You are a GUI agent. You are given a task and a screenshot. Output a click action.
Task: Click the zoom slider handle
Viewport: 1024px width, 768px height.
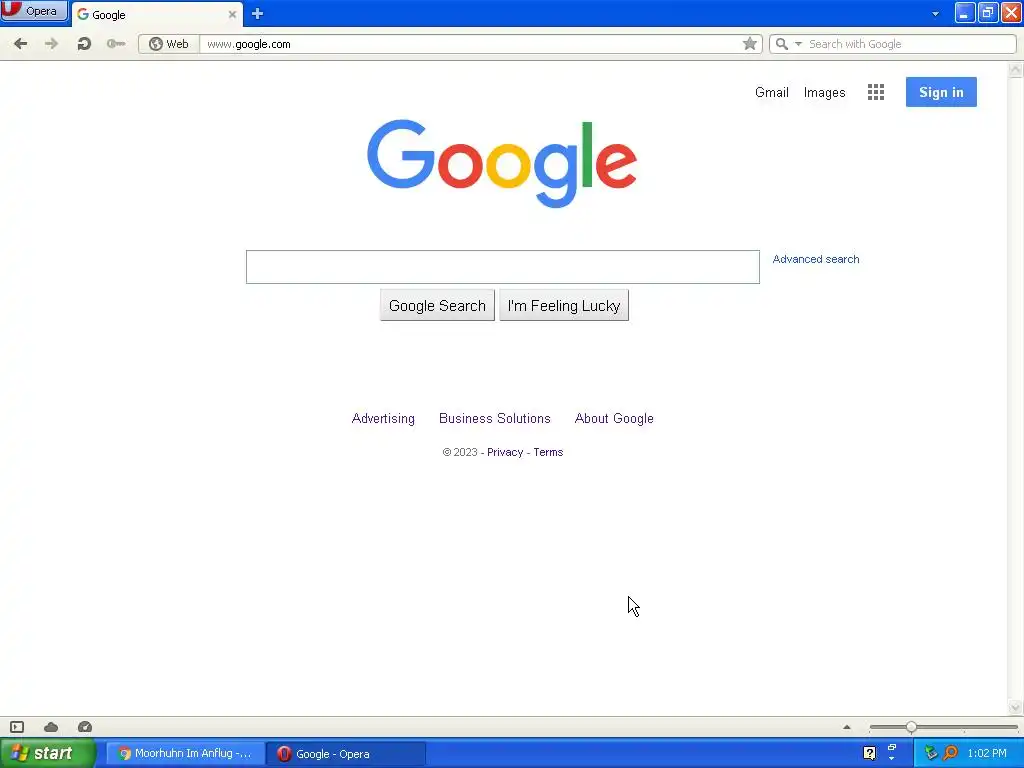tap(911, 727)
